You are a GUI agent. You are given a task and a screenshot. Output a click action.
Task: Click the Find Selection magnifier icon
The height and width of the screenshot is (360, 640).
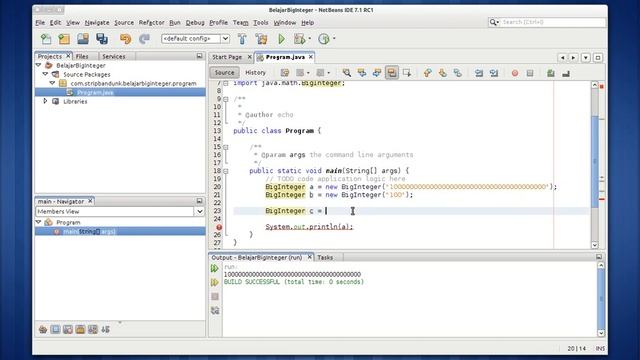(x=347, y=73)
